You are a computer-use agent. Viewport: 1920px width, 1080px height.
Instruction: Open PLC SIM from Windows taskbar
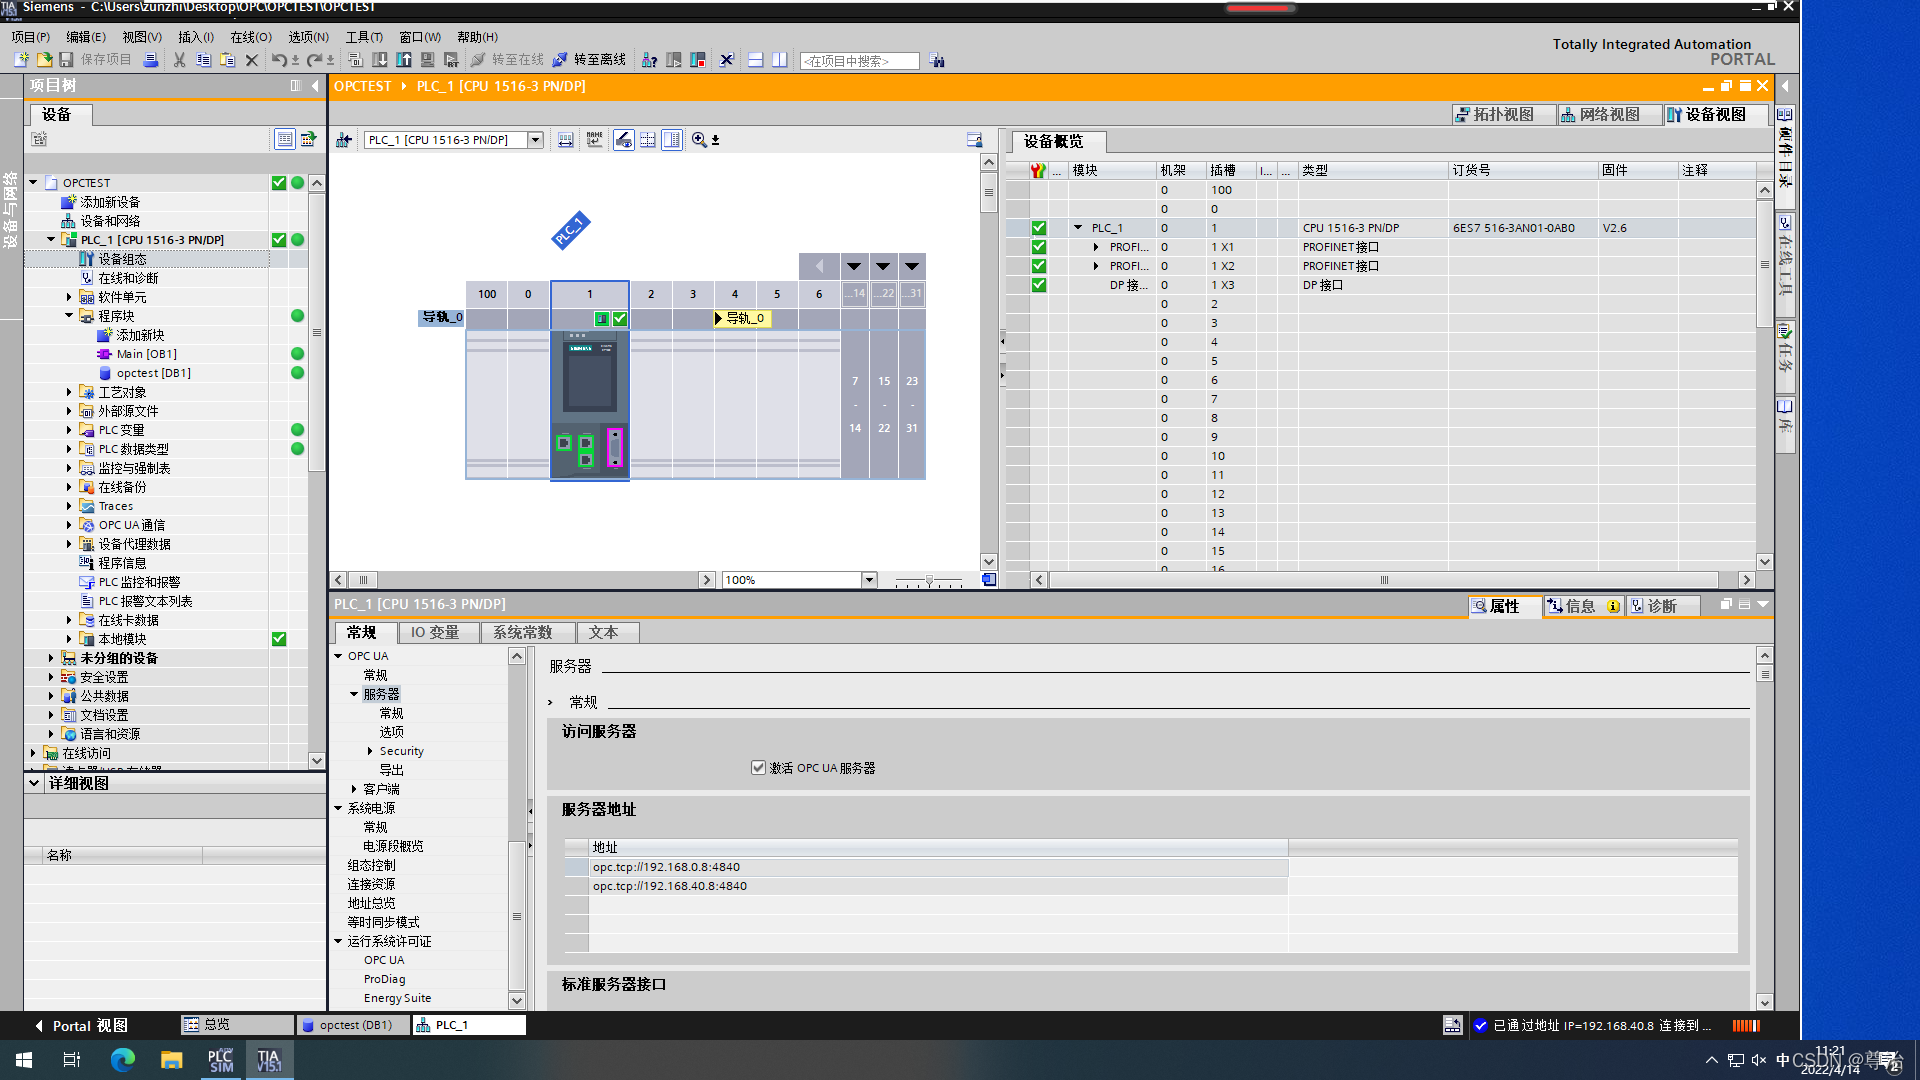[x=220, y=1060]
